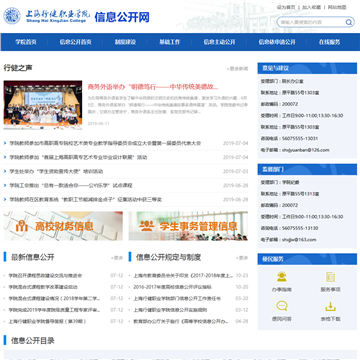Open 学生处举办 学生资助宣传大使 news item
The image size is (360, 360).
click(x=56, y=171)
